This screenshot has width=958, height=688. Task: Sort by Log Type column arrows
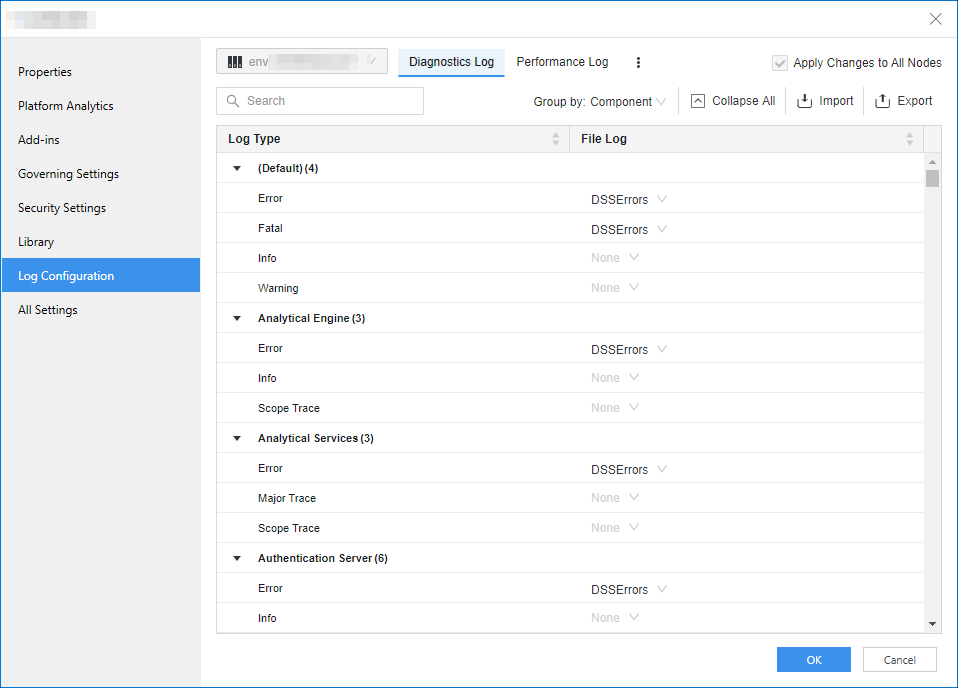(x=556, y=139)
